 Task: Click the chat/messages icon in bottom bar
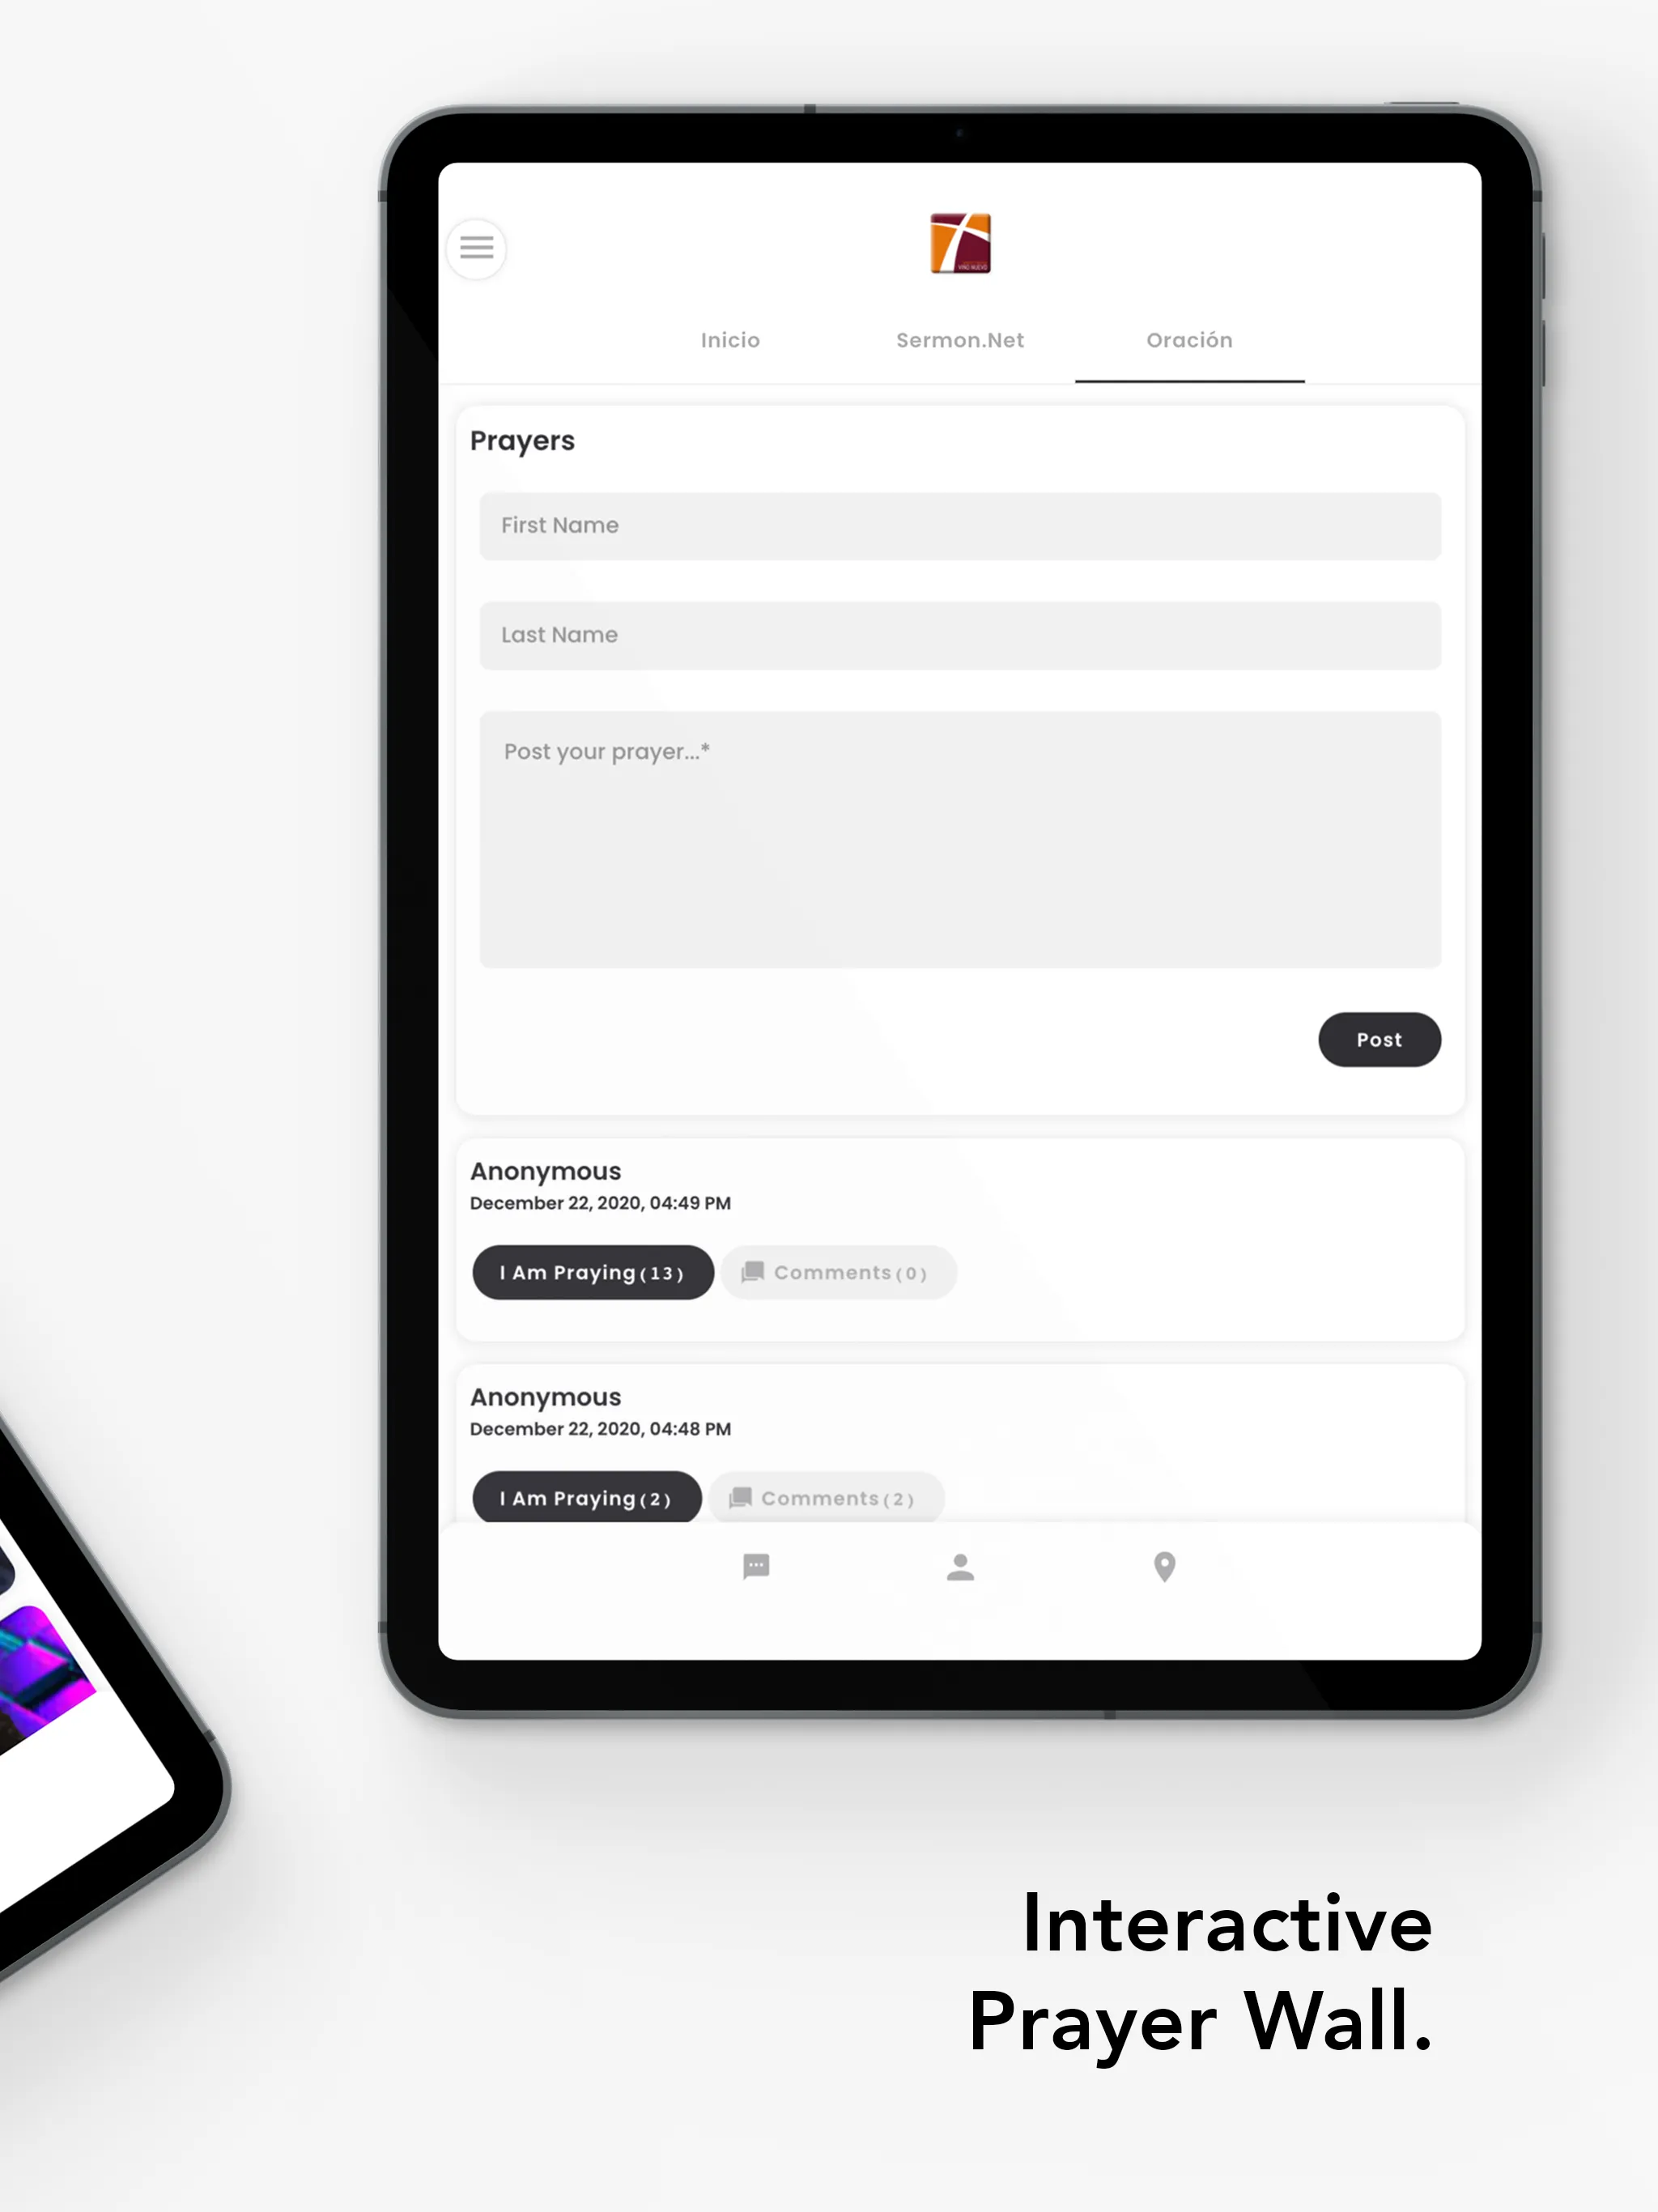(758, 1566)
